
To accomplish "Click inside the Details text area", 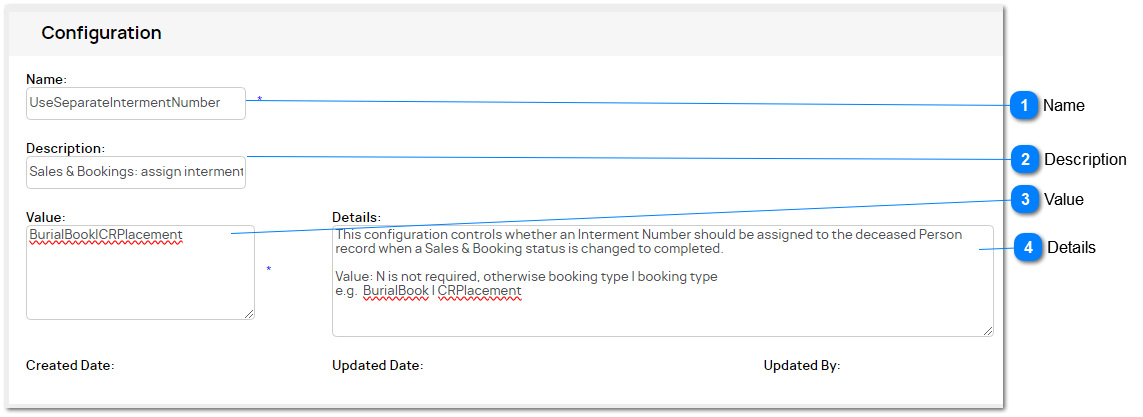I will tap(663, 281).
